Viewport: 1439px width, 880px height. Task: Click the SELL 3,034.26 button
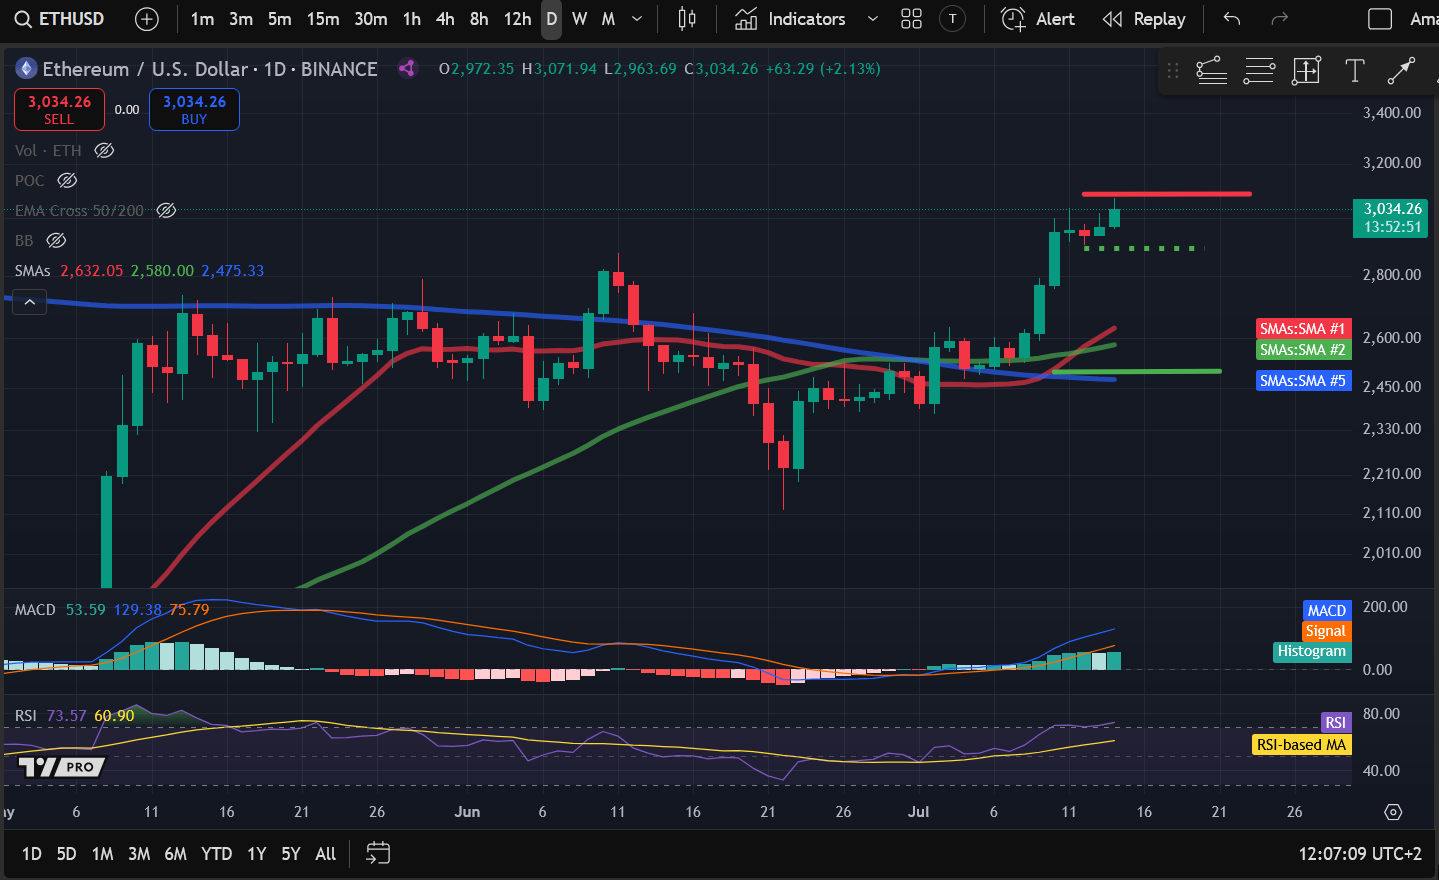tap(59, 110)
